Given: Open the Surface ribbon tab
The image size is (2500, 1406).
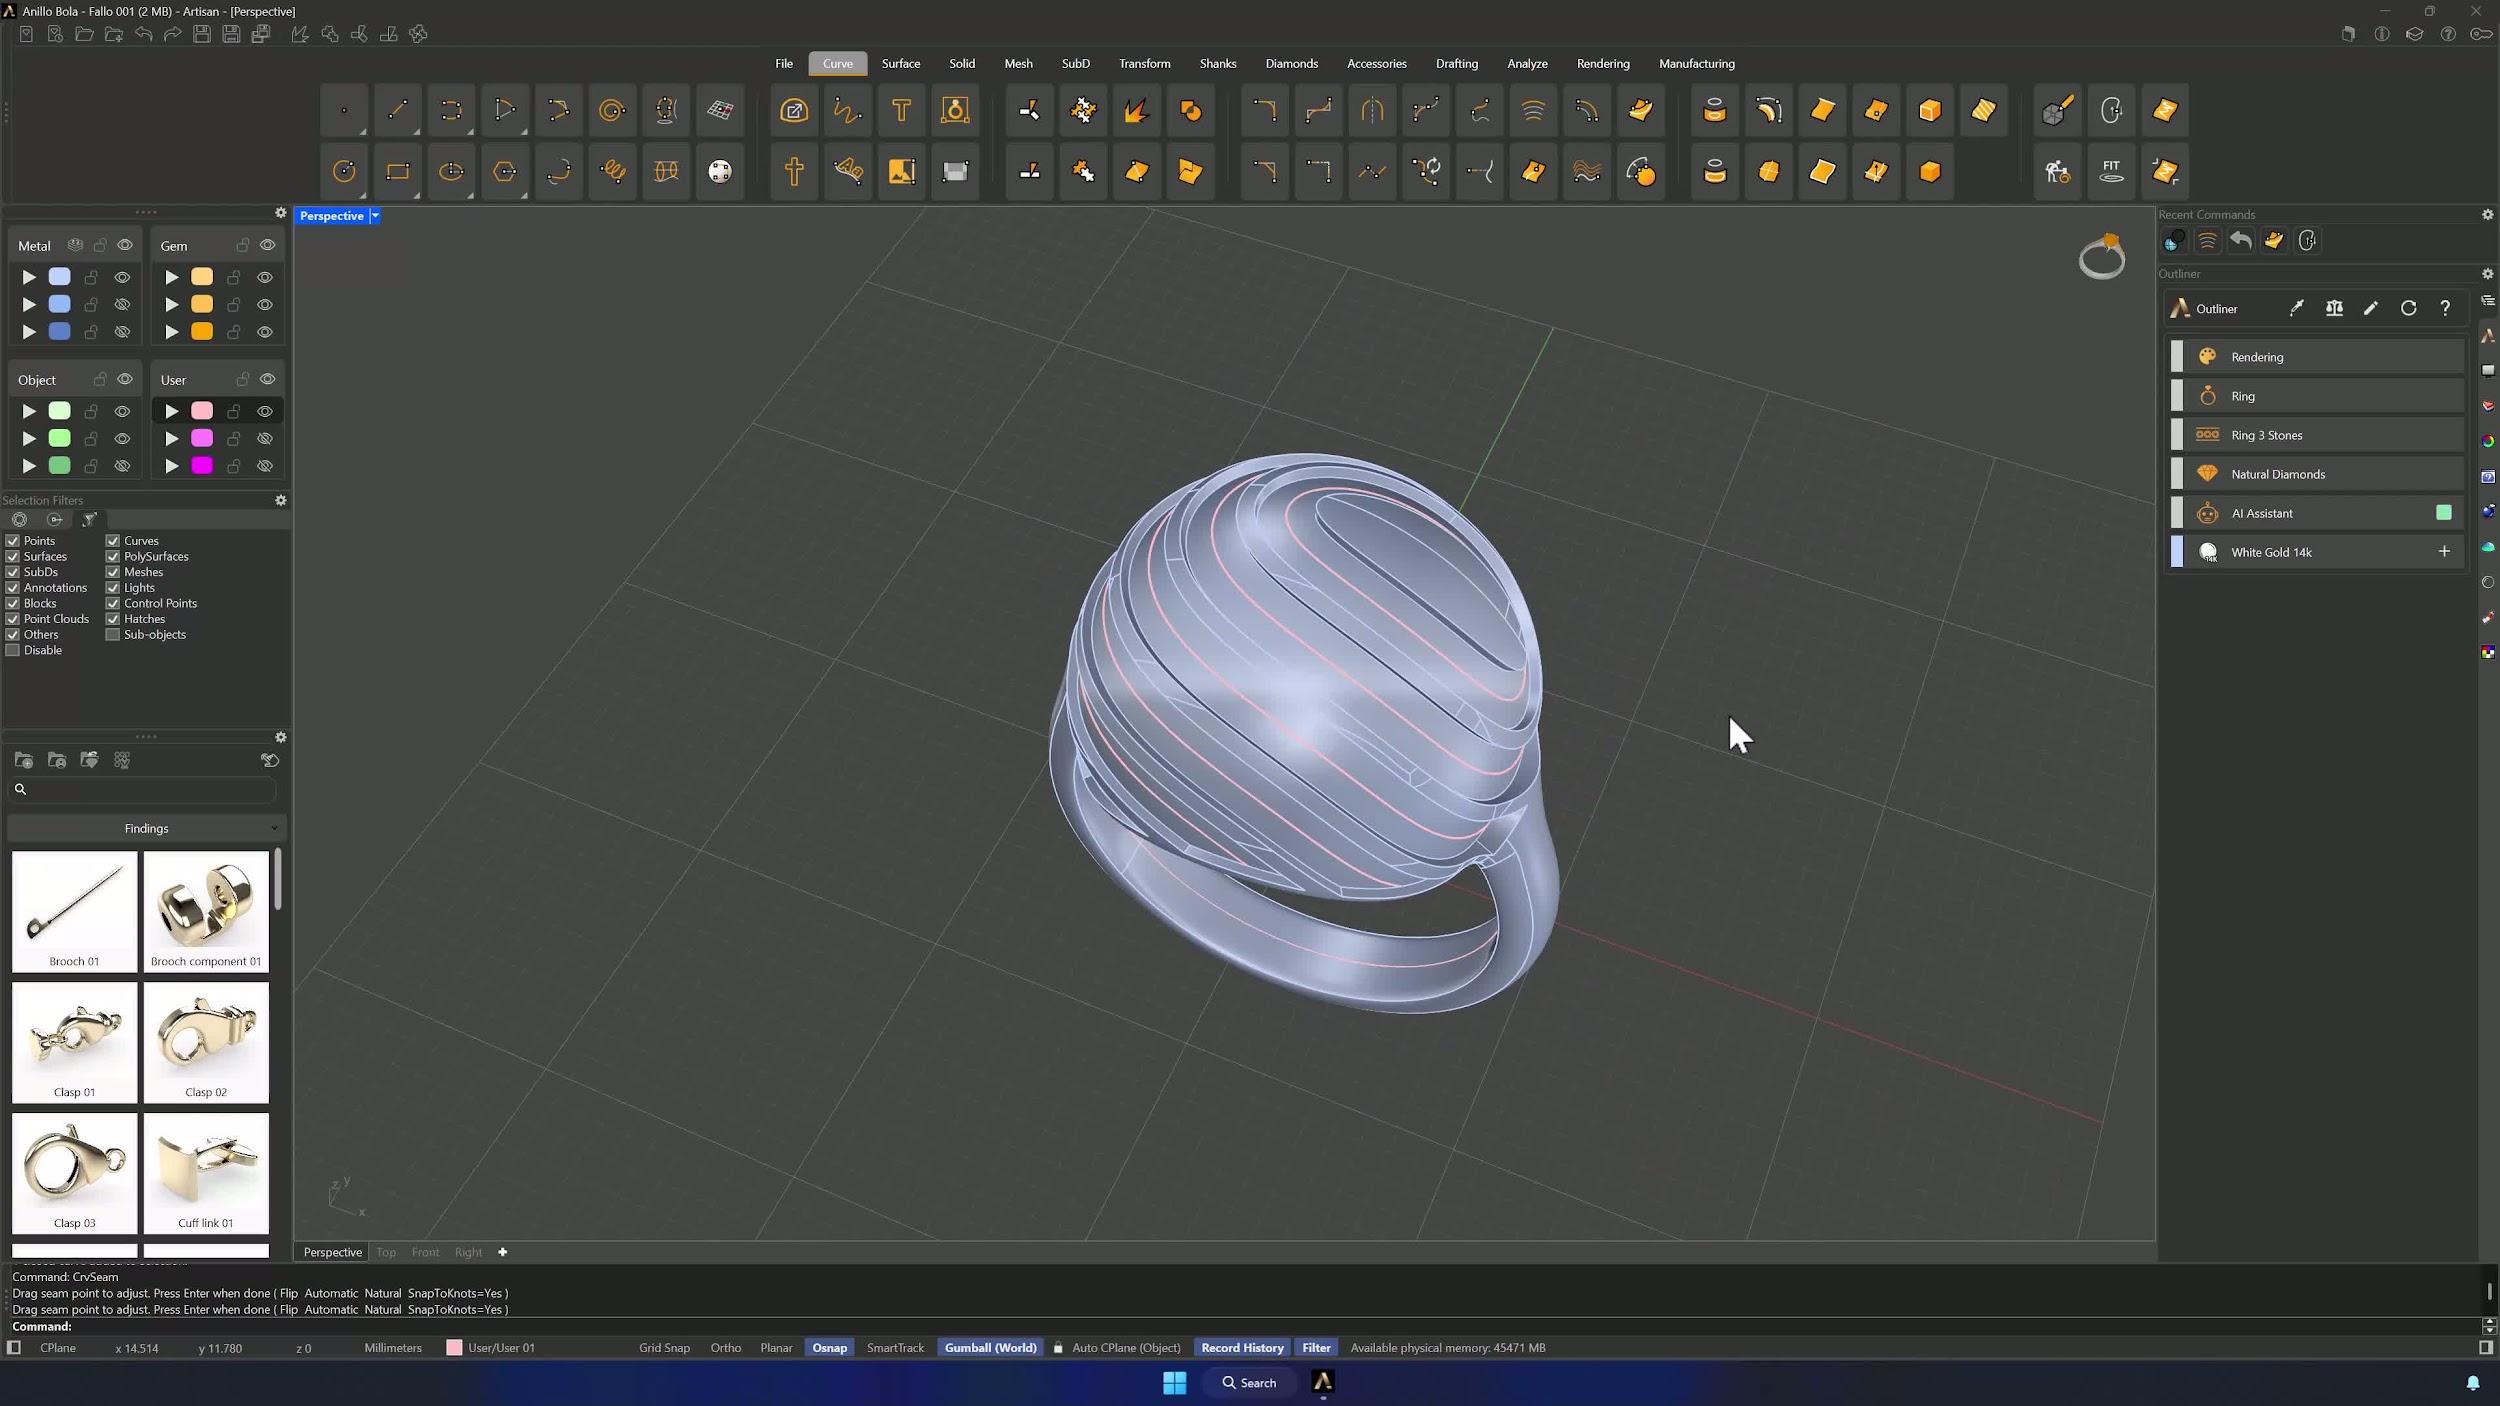Looking at the screenshot, I should coord(901,64).
